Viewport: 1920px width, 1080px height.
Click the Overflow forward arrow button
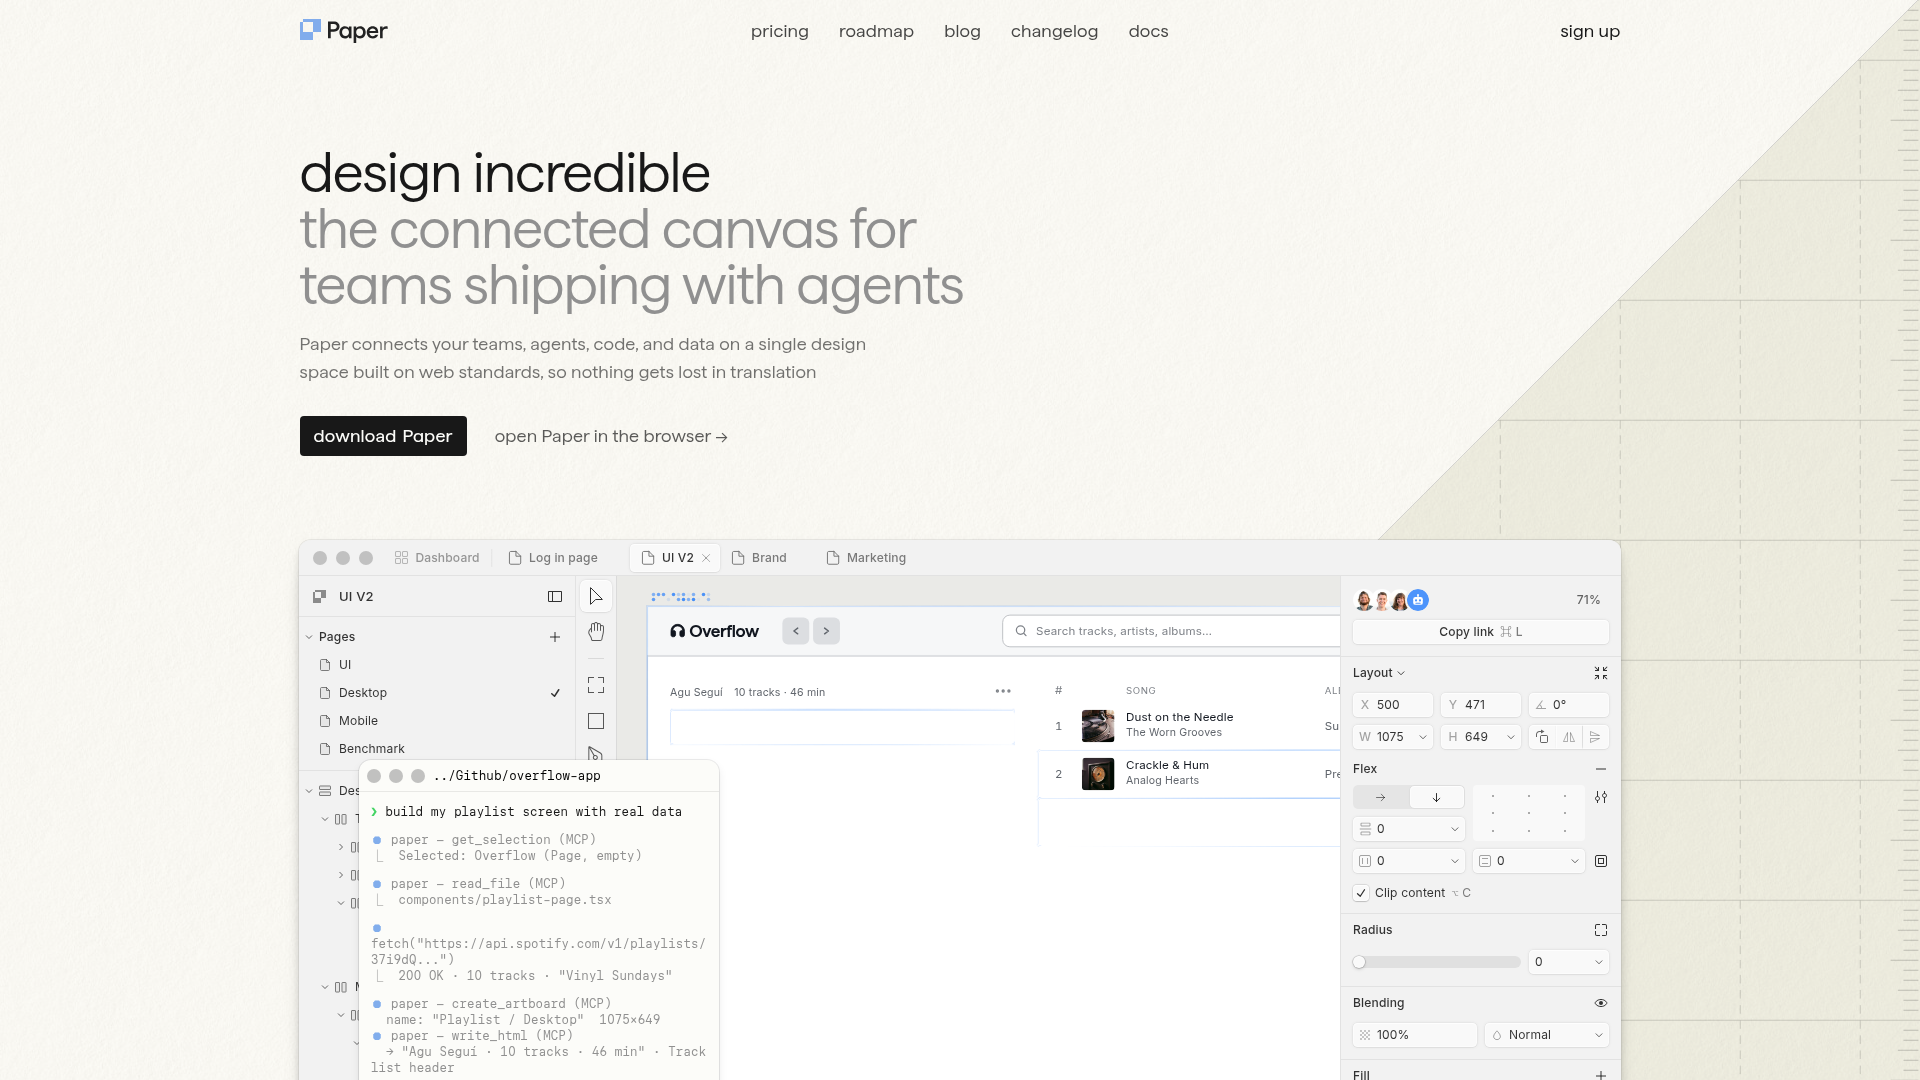tap(826, 631)
